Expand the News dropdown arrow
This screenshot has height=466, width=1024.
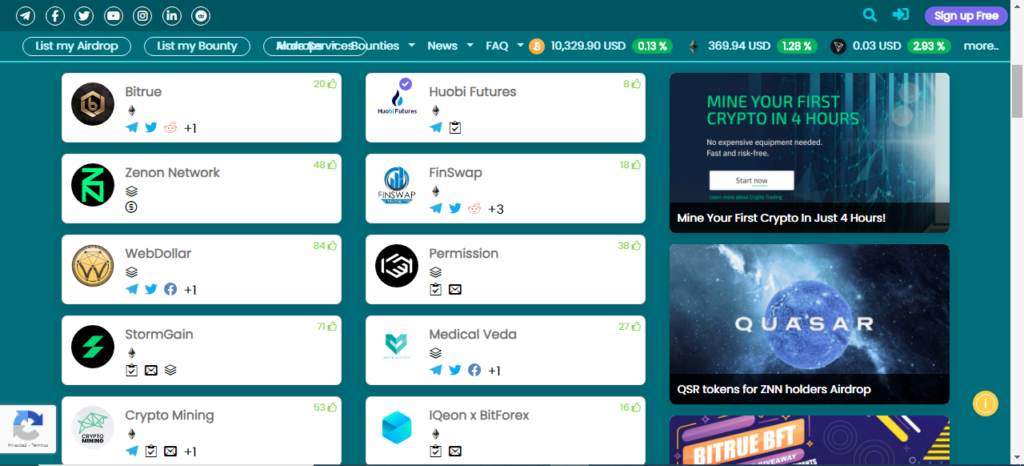coord(470,46)
